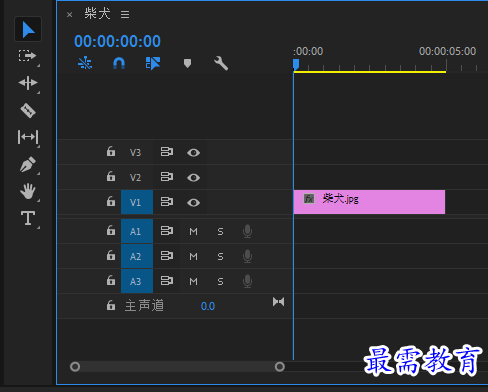Viewport: 488px width, 392px height.
Task: Hide track V1 output with eye
Action: 193,203
